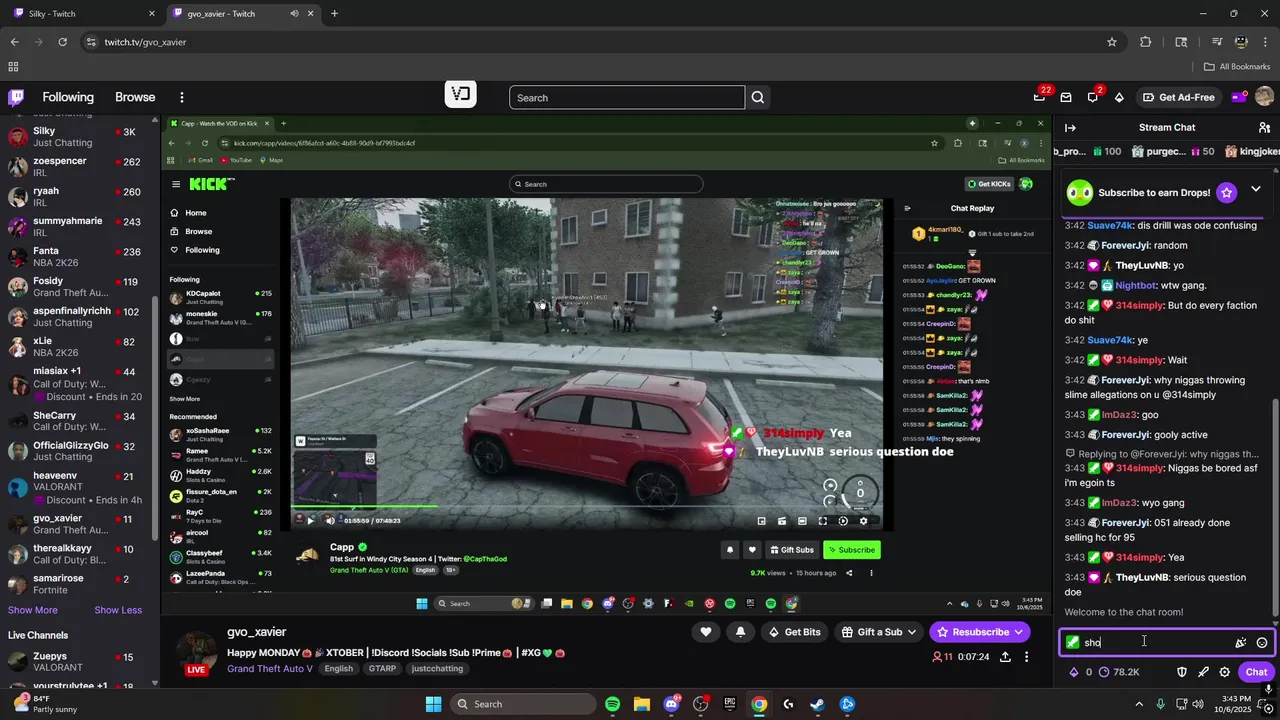Click the Get Ad-Free button
The image size is (1280, 720).
(x=1178, y=97)
